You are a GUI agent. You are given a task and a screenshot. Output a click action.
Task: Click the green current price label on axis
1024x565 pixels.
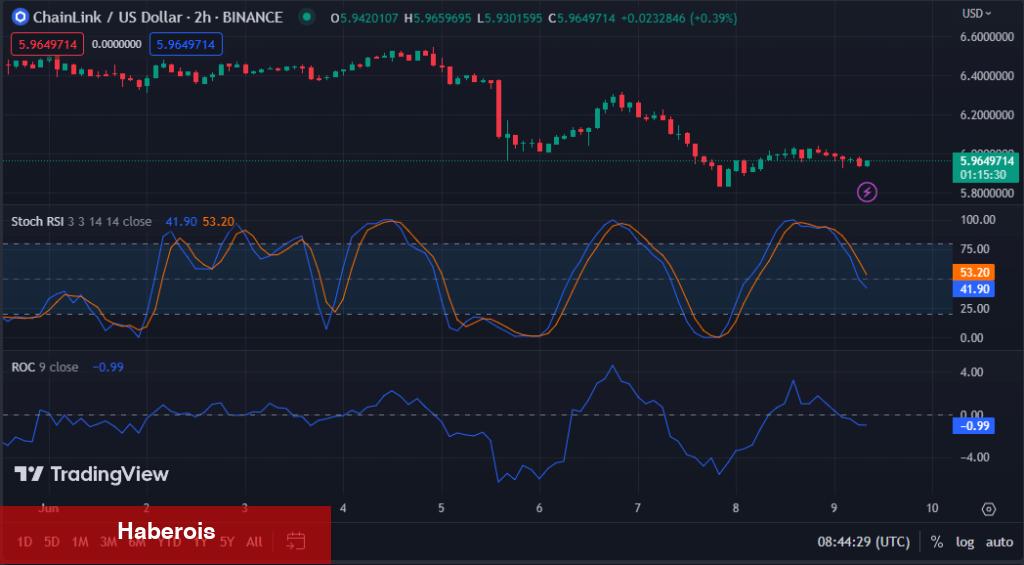point(986,167)
